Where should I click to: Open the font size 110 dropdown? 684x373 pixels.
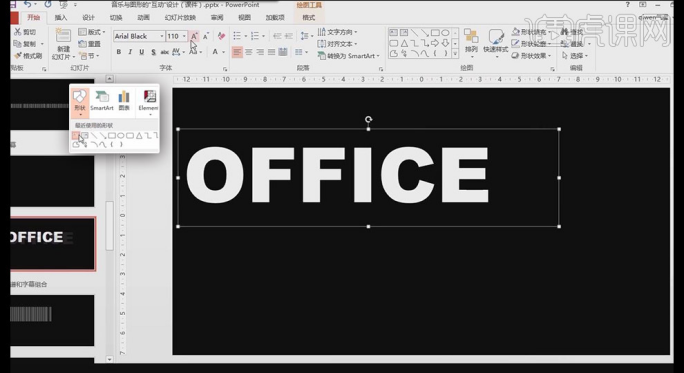tap(185, 36)
